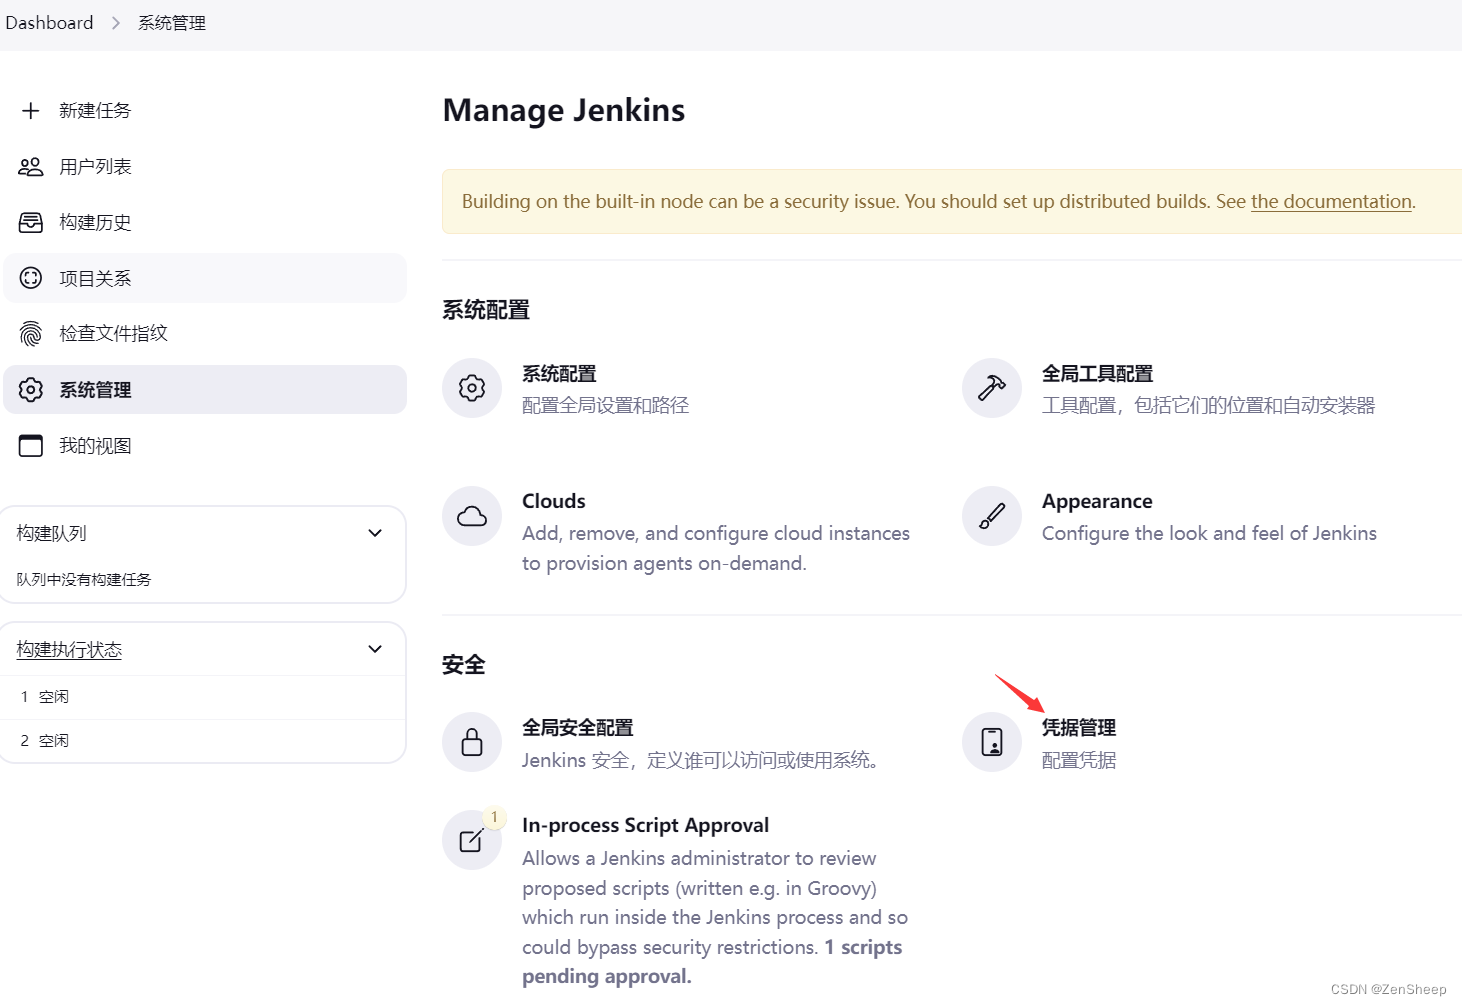This screenshot has height=1006, width=1462.
Task: Click the inbox icon for 构建历史
Action: click(31, 222)
